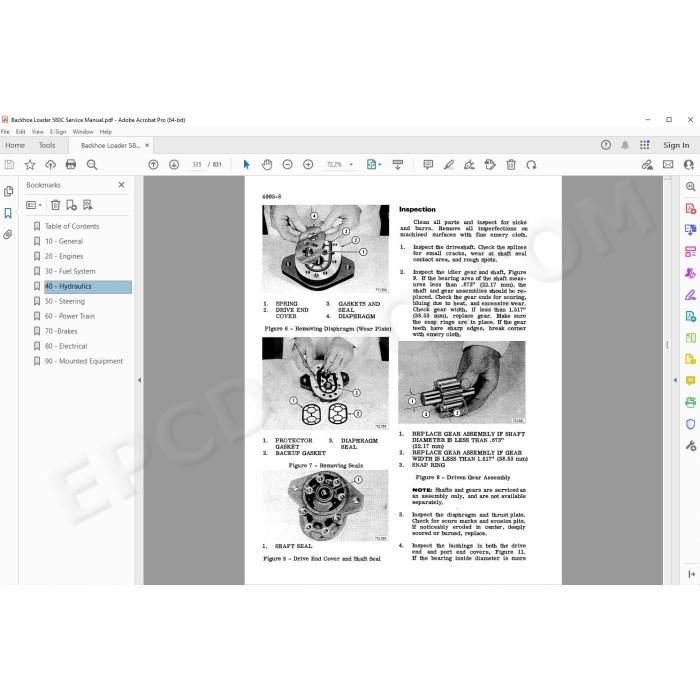Open the Help menu
This screenshot has height=700, width=700.
pos(106,132)
